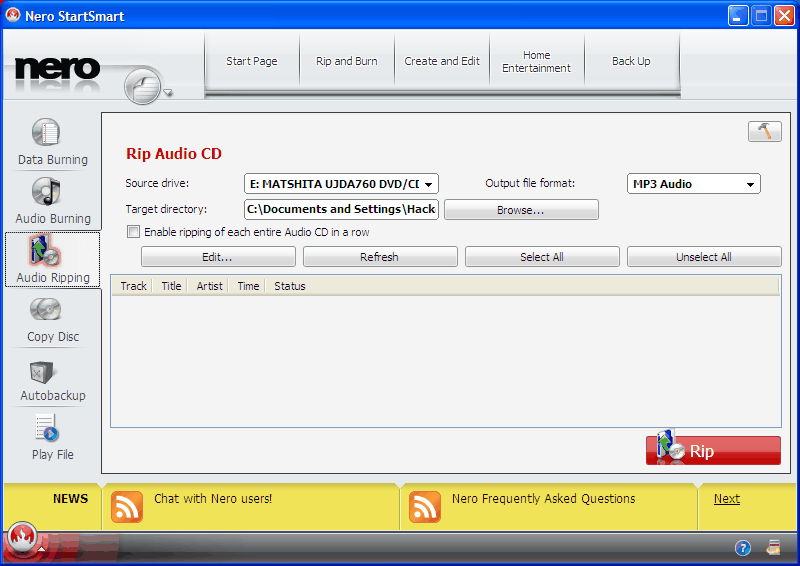Switch to the Back Up tab
The height and width of the screenshot is (566, 800).
pos(631,61)
